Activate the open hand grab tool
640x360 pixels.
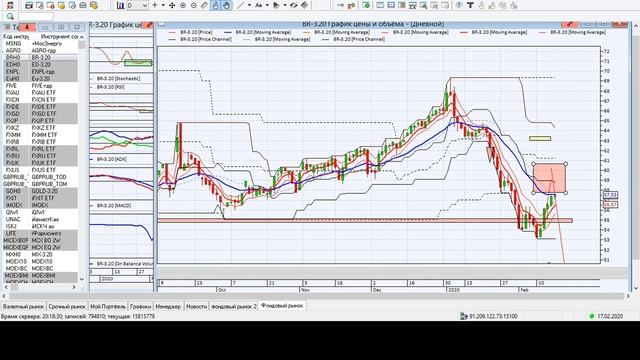227,5
